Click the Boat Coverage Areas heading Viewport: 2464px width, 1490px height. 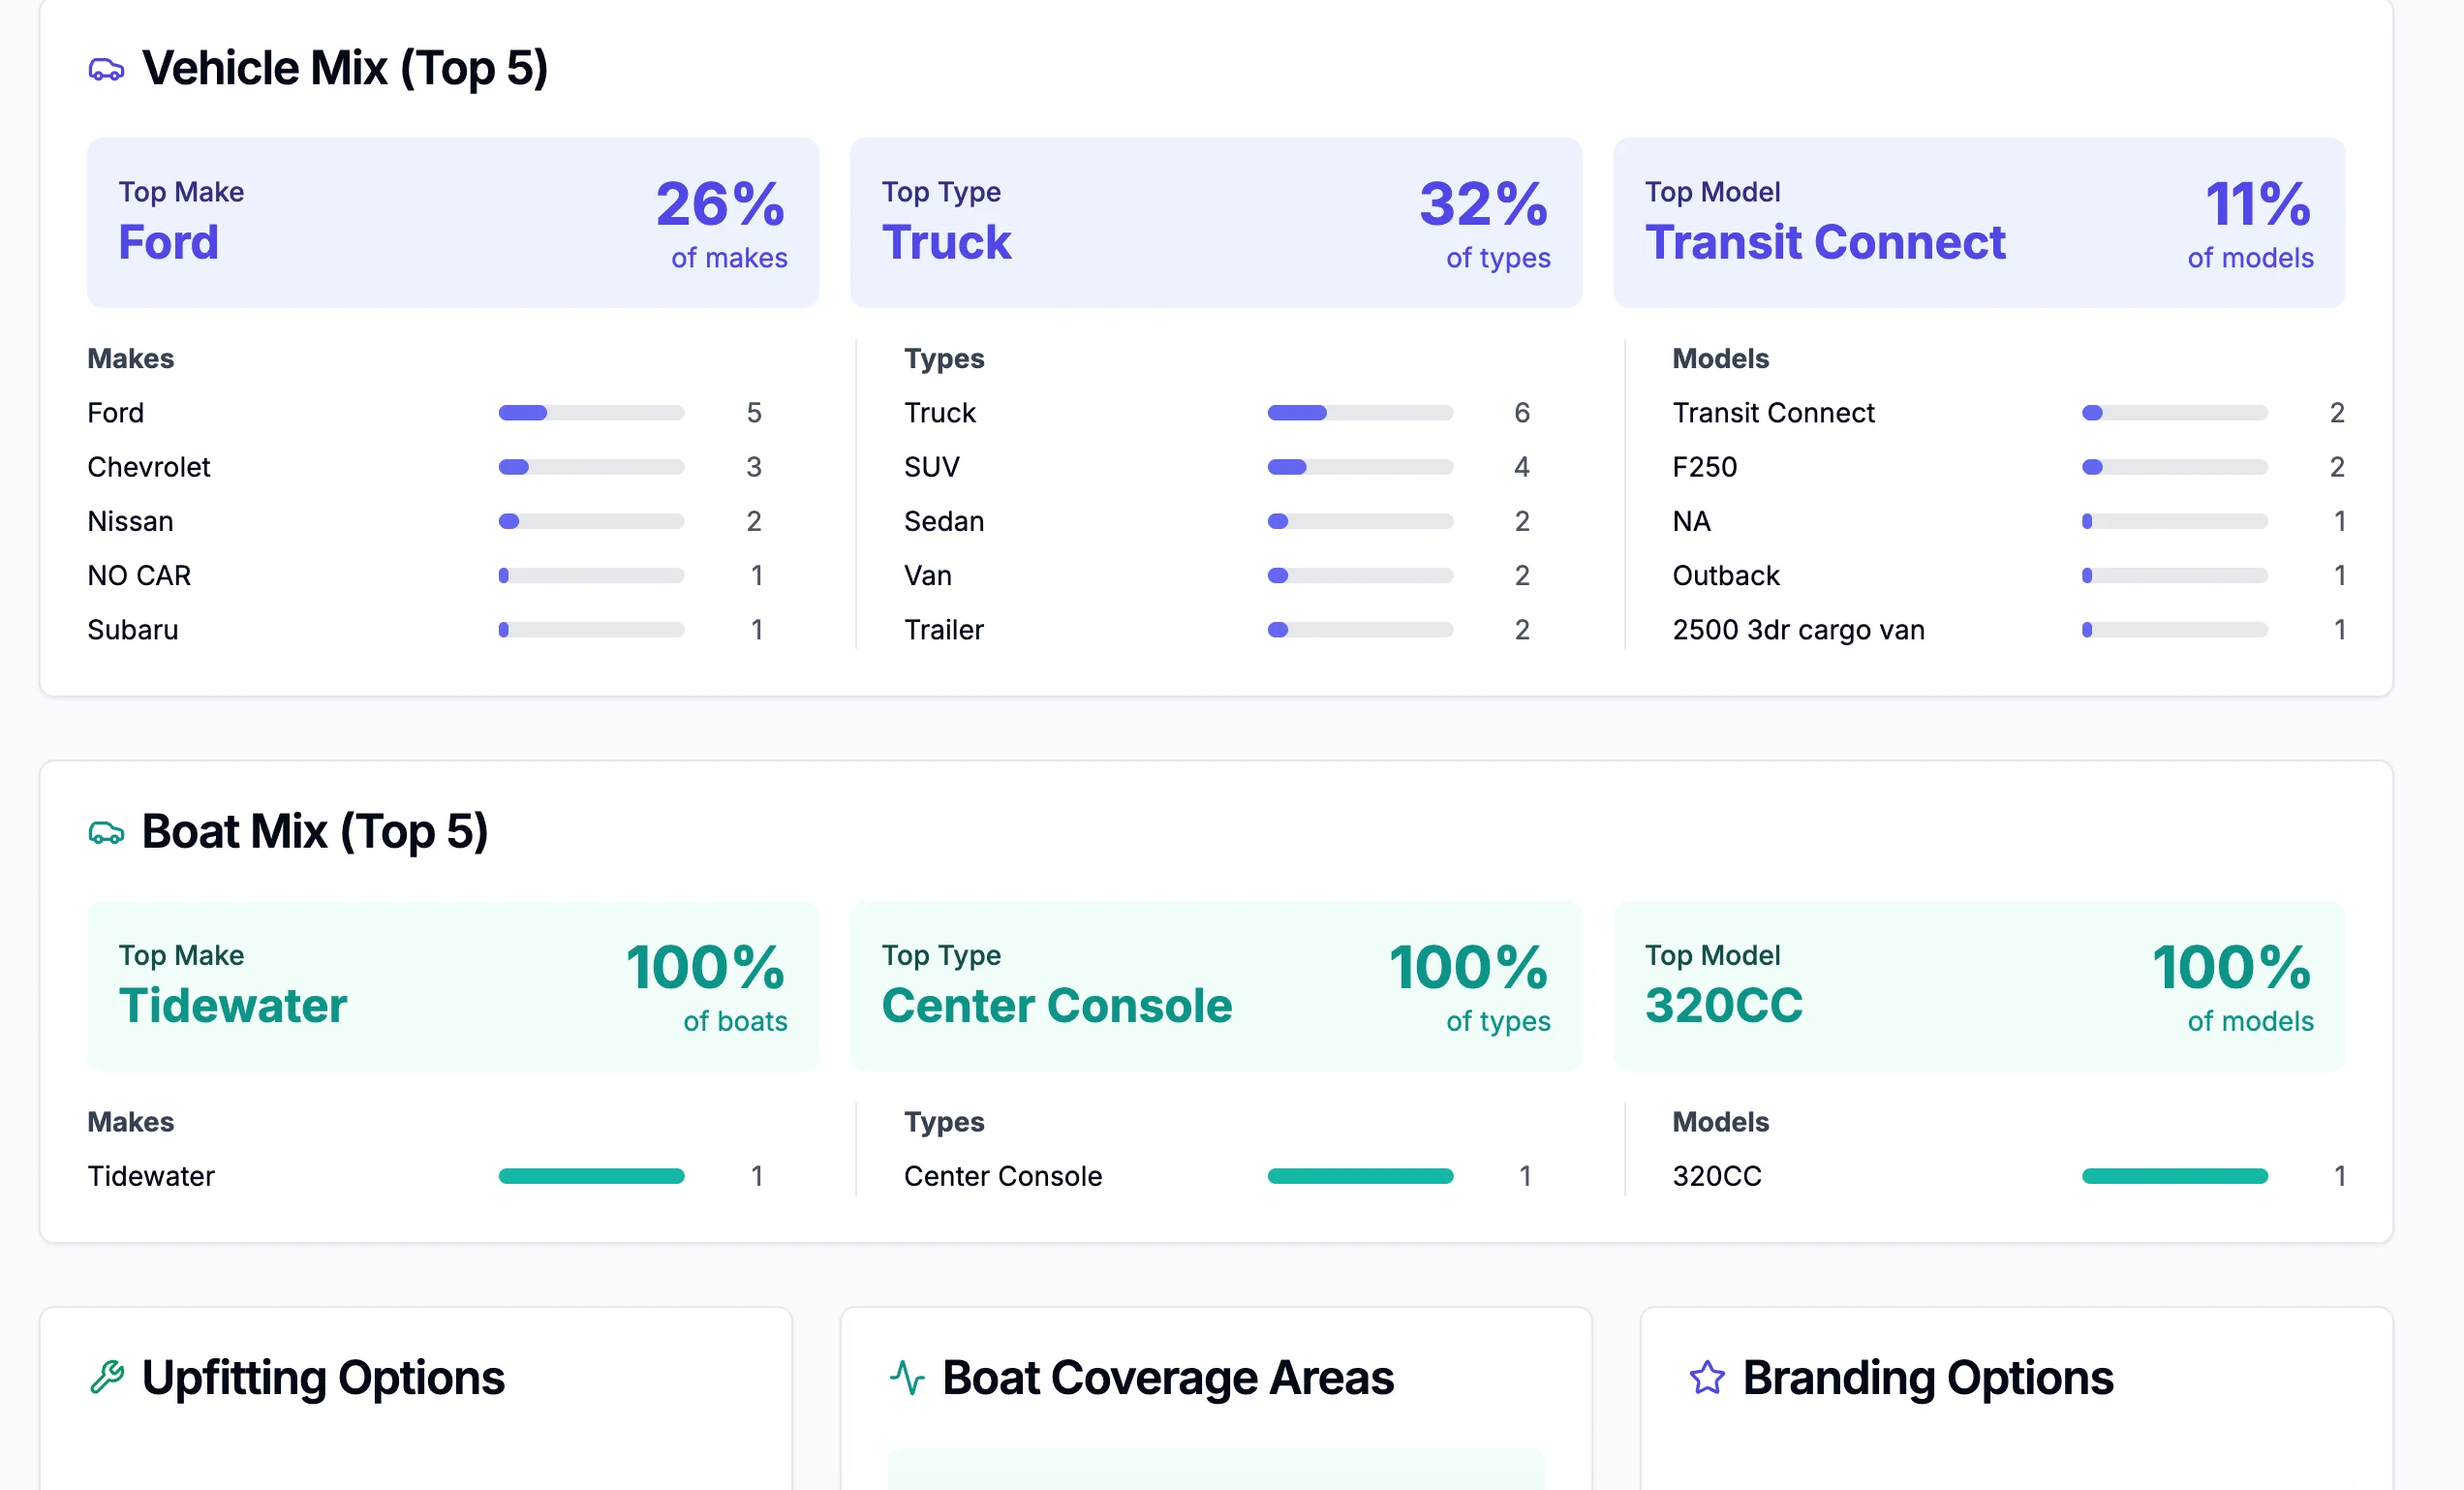1168,1378
